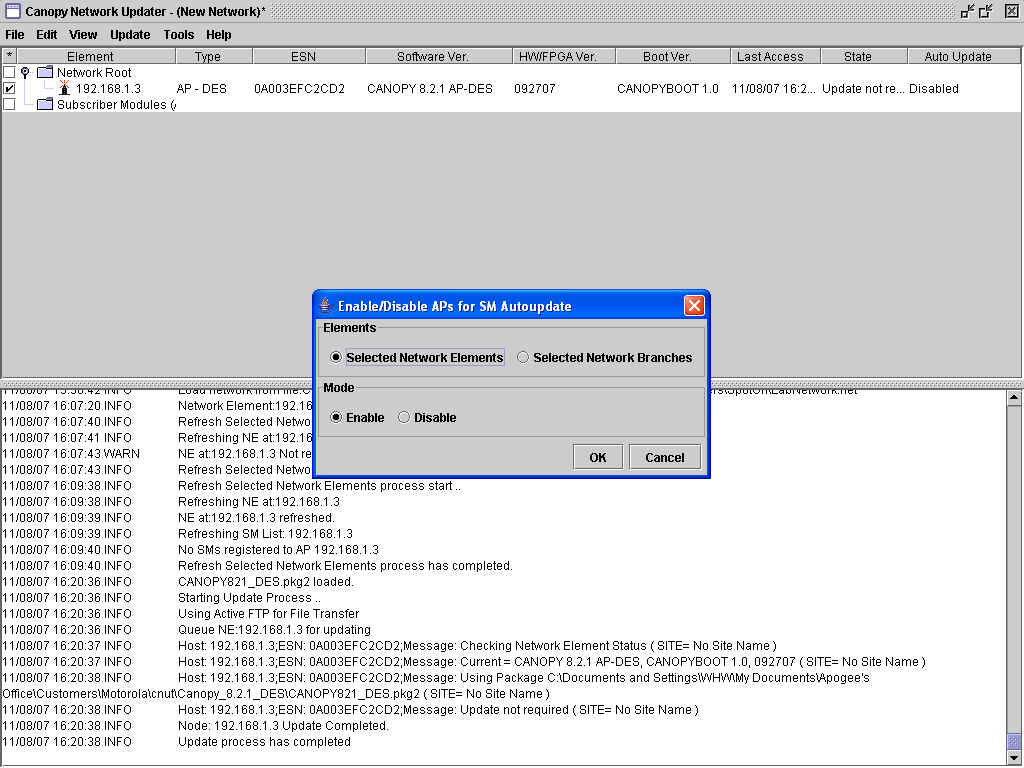Click the restore window icon in title bar

click(x=987, y=11)
